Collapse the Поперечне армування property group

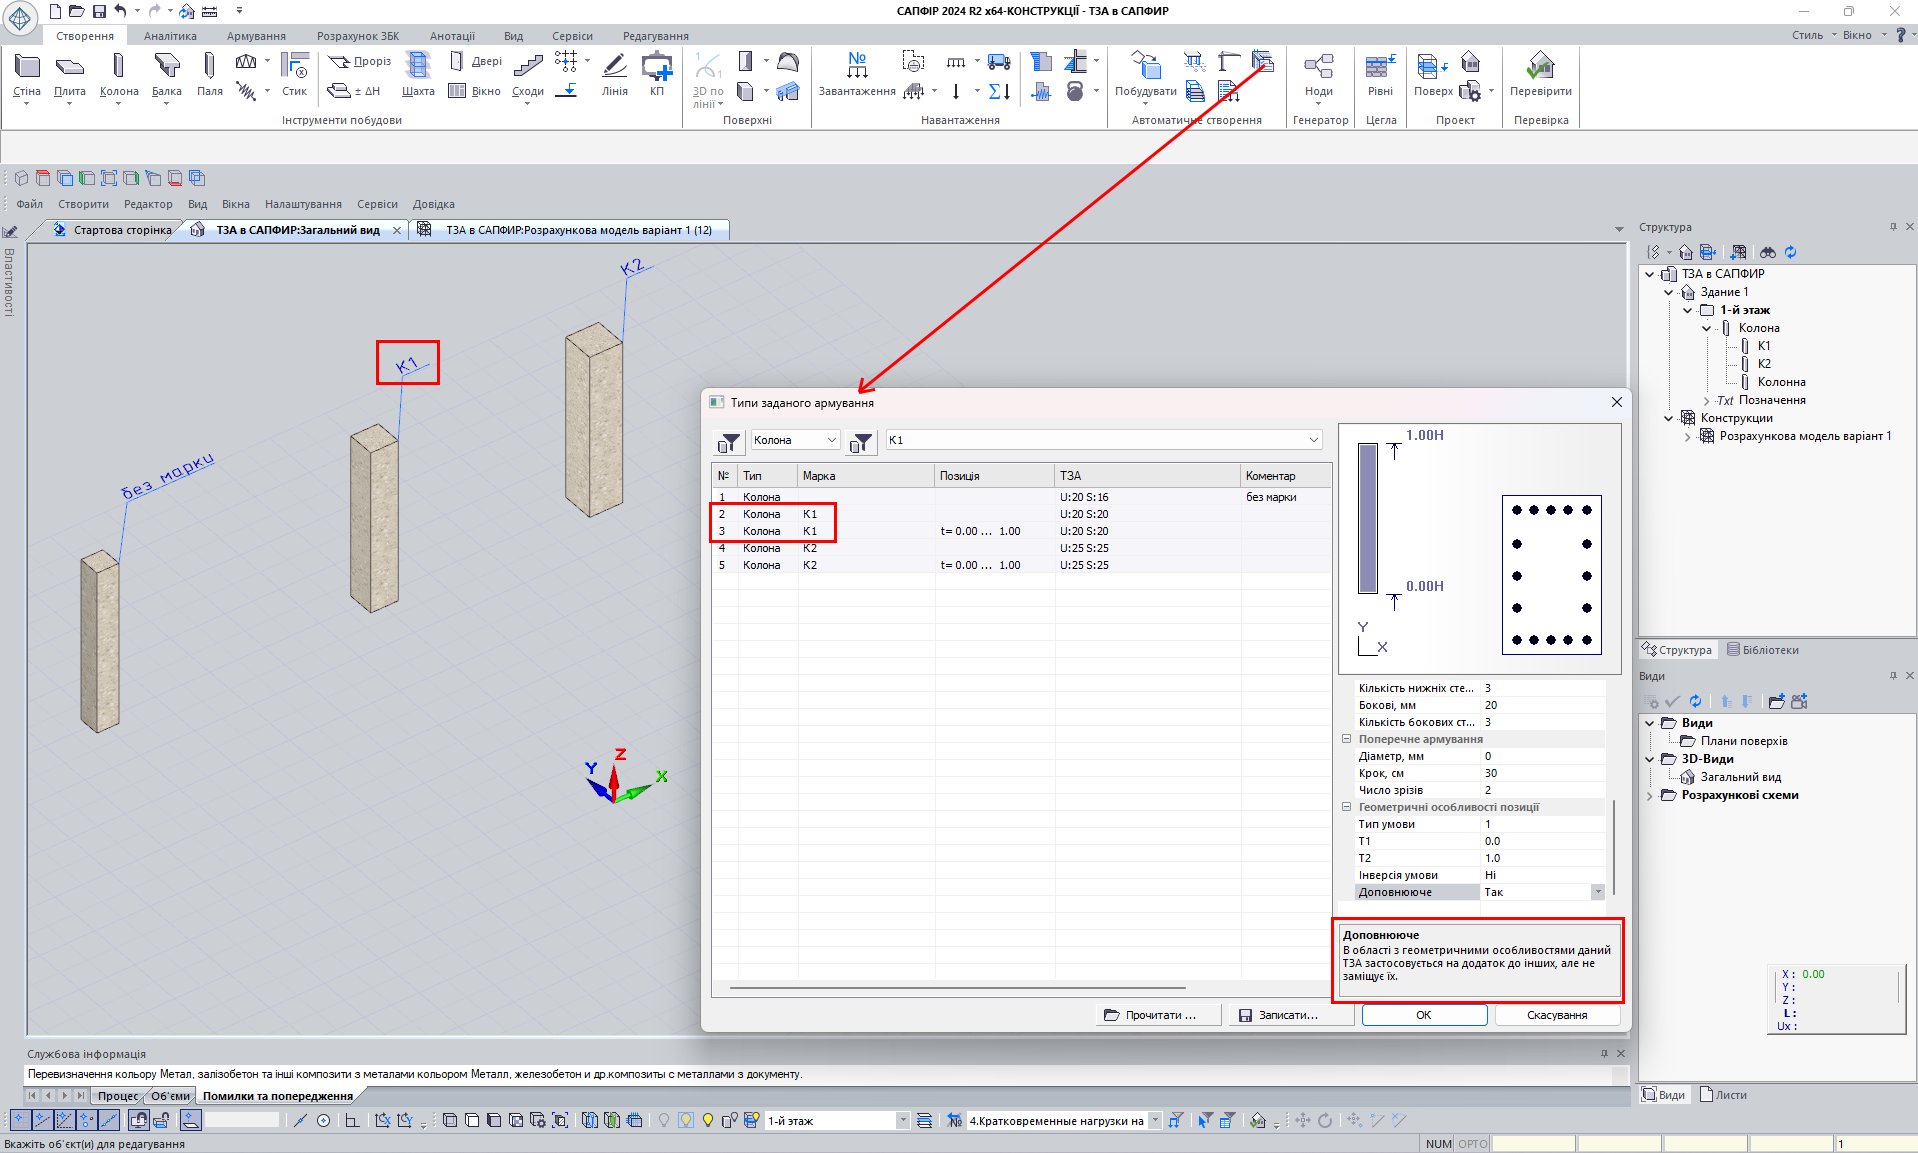[x=1346, y=739]
